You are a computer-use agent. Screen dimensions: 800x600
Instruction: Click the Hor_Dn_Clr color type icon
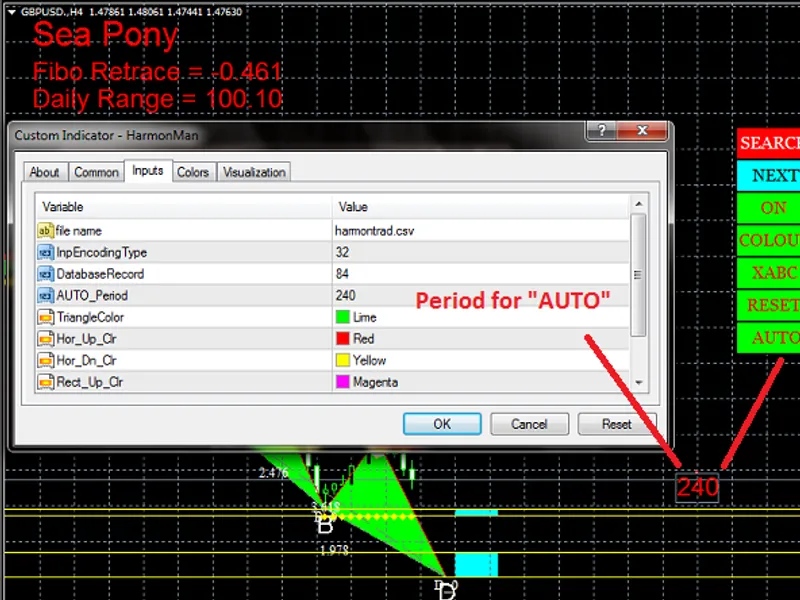click(45, 360)
